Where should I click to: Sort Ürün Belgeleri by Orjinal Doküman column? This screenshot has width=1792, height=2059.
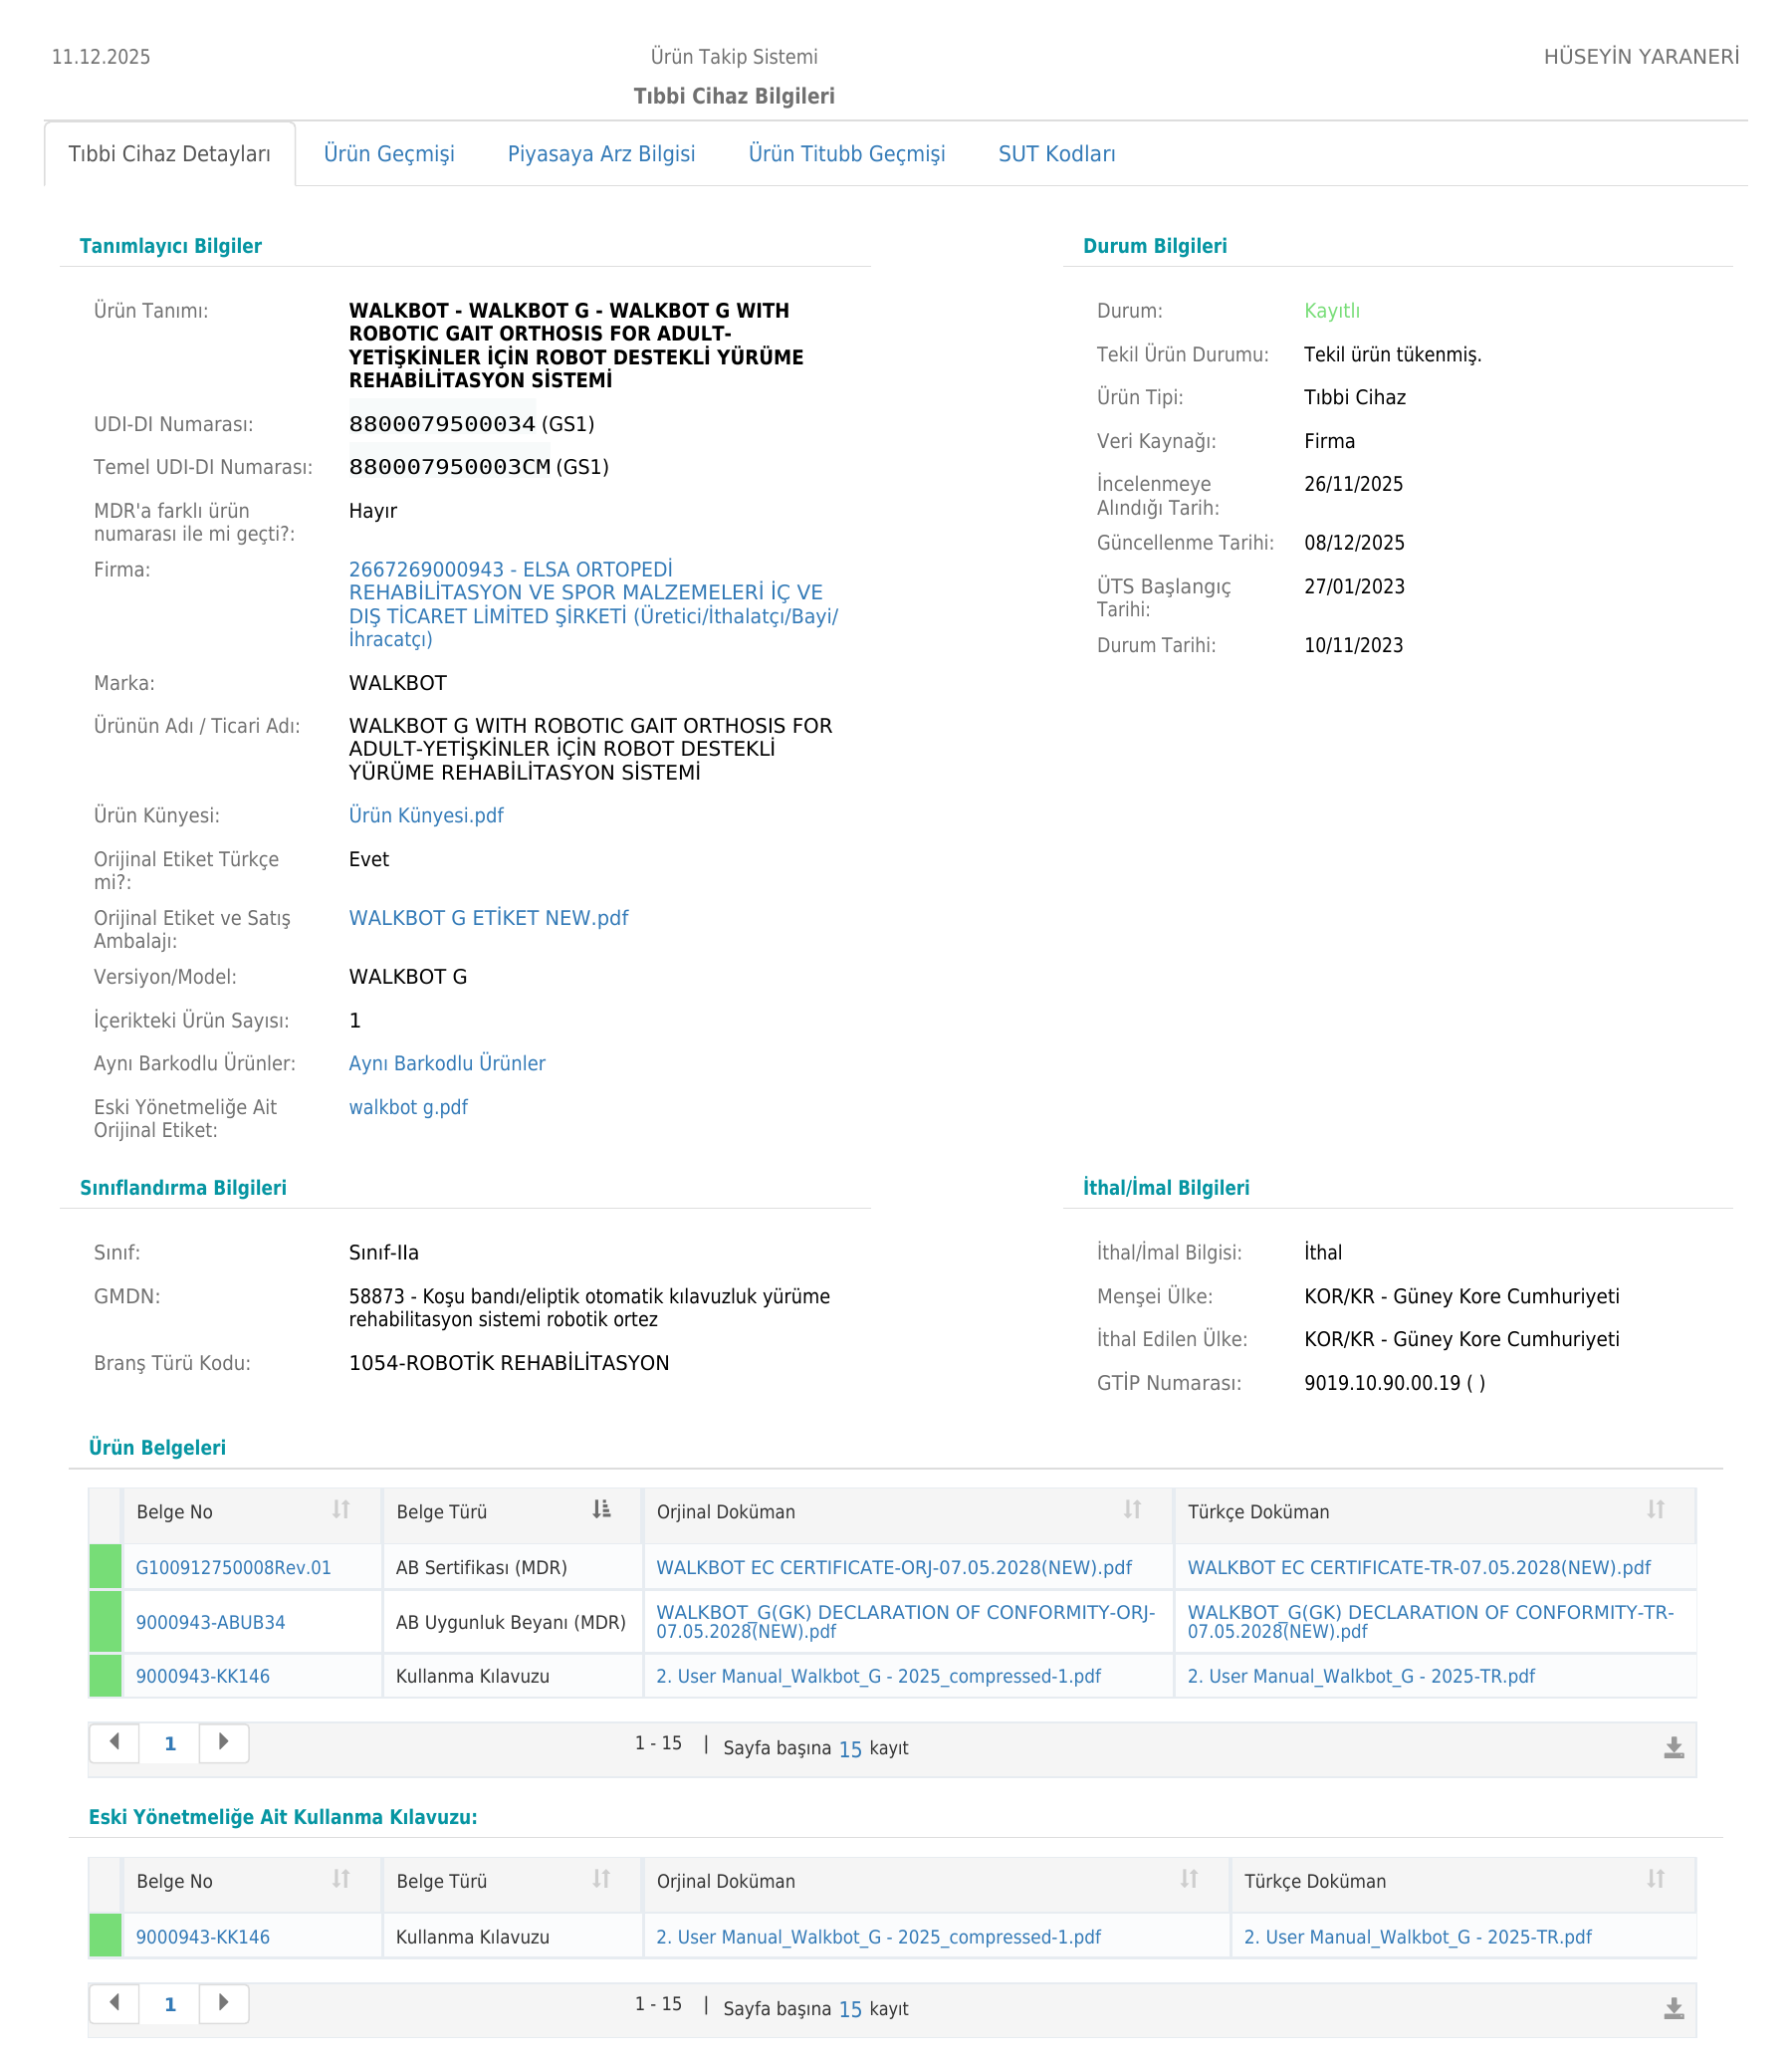[1132, 1510]
